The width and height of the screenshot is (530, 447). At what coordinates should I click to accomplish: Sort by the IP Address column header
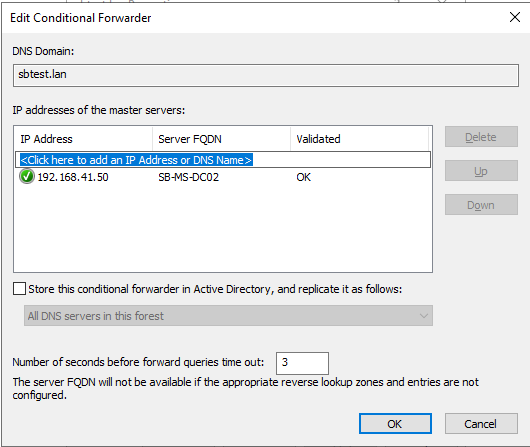(x=83, y=139)
